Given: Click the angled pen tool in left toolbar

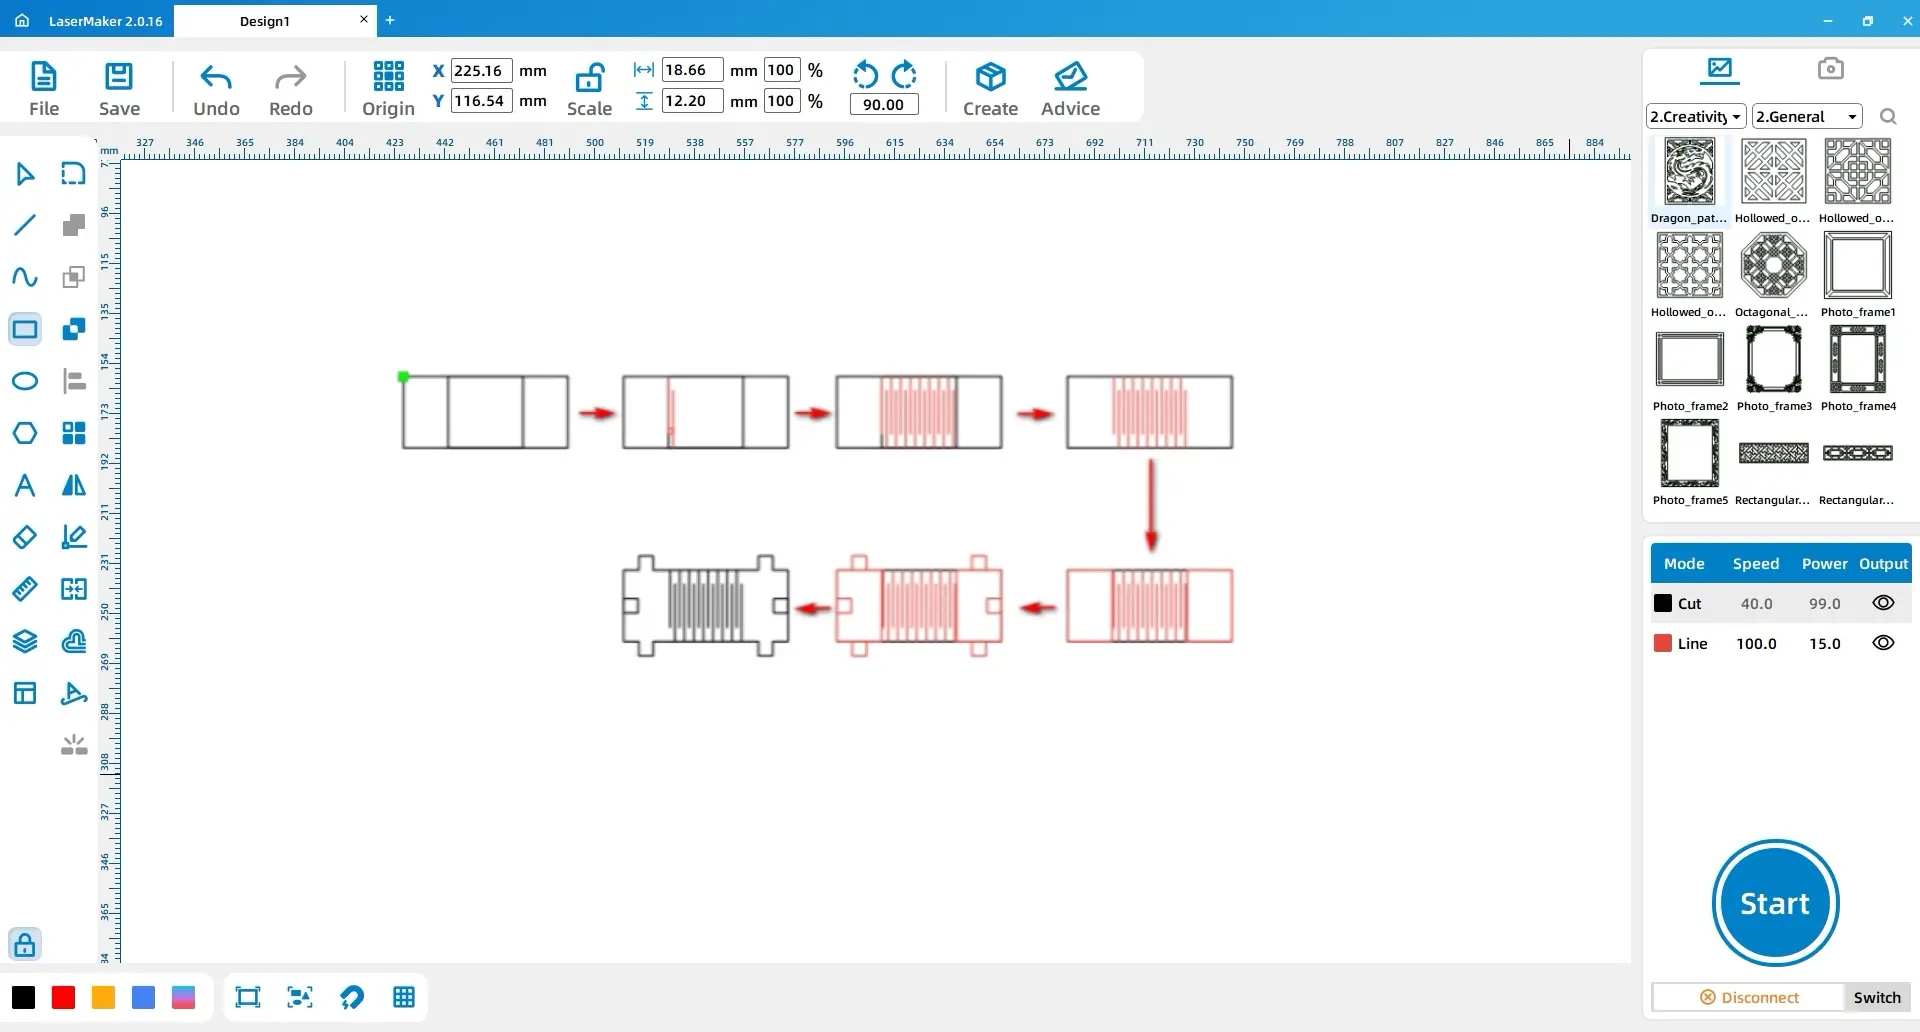Looking at the screenshot, I should click(x=74, y=693).
